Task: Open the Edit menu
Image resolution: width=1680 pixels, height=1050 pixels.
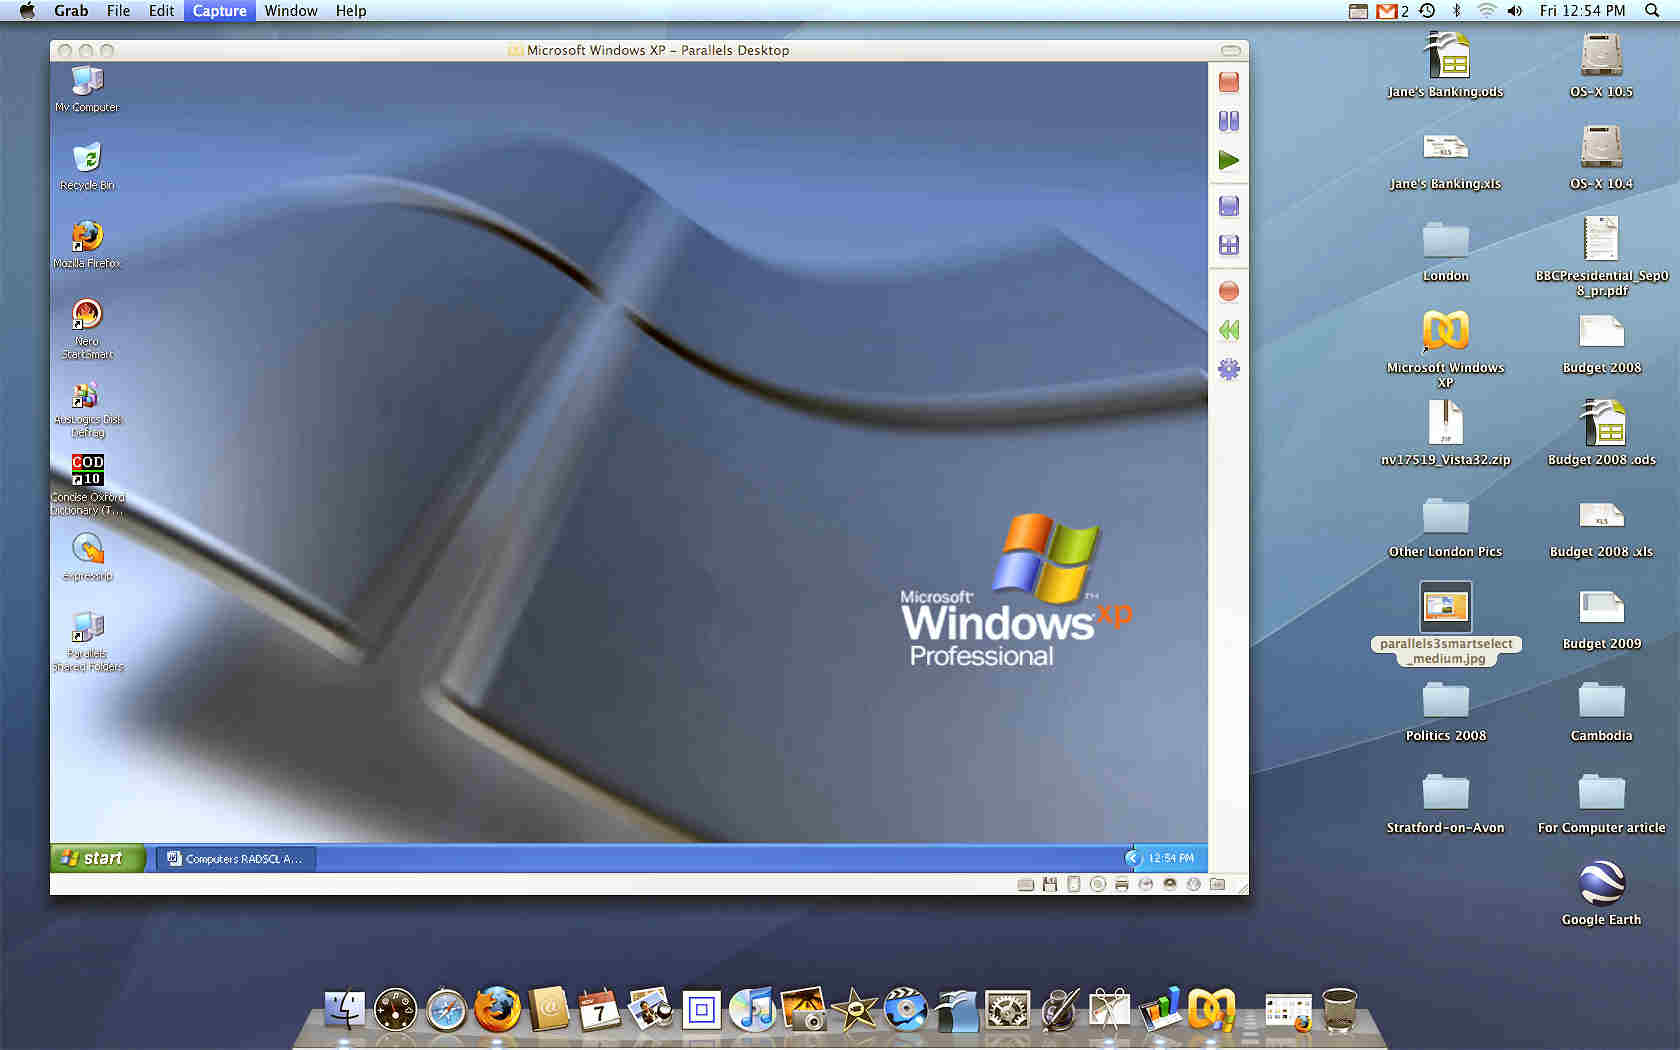Action: (x=161, y=11)
